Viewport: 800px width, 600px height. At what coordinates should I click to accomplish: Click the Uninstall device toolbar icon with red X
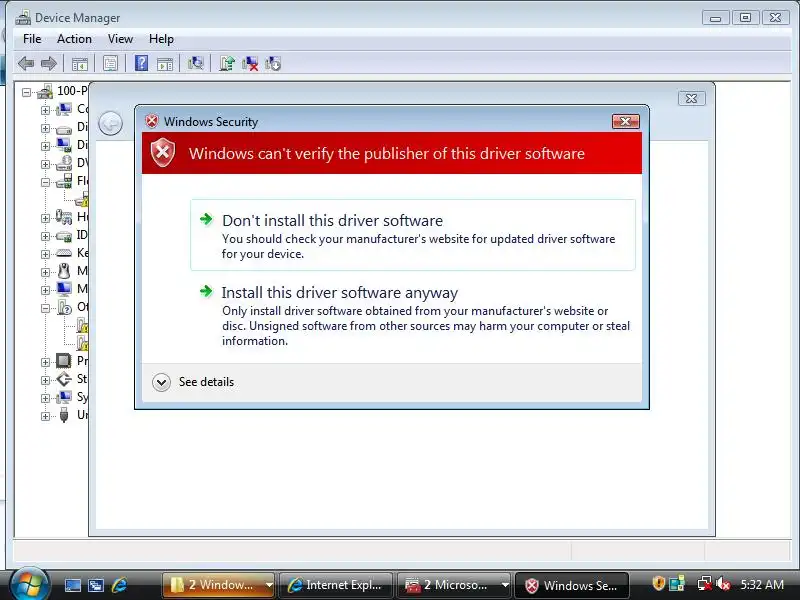250,64
